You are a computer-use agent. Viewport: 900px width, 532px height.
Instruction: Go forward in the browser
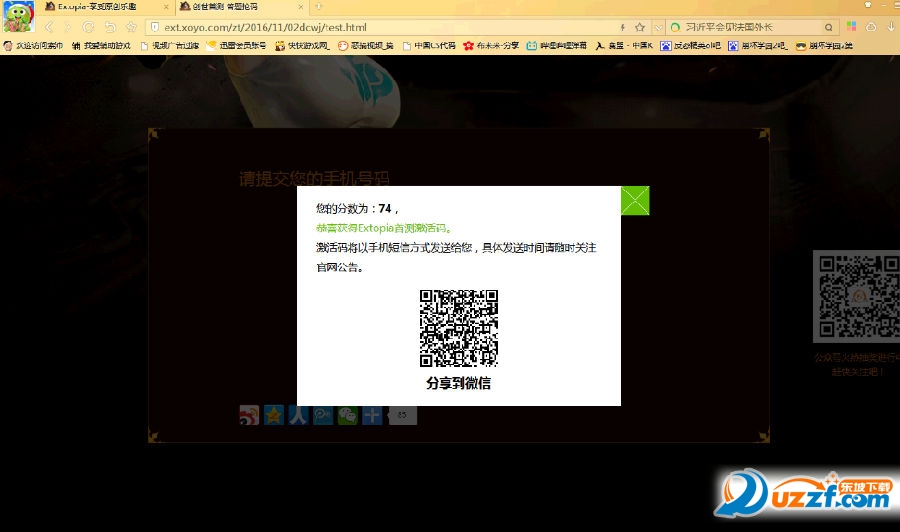pyautogui.click(x=68, y=27)
